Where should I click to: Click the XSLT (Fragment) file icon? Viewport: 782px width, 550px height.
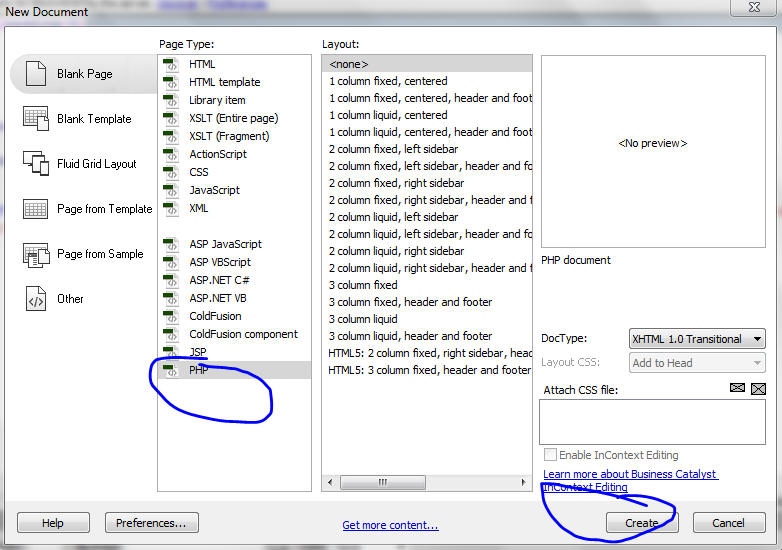coord(171,137)
